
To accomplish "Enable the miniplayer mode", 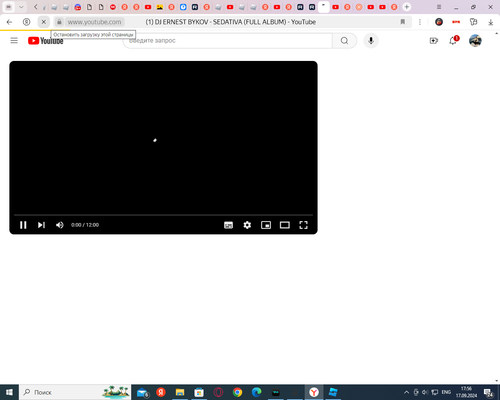I will click(266, 225).
